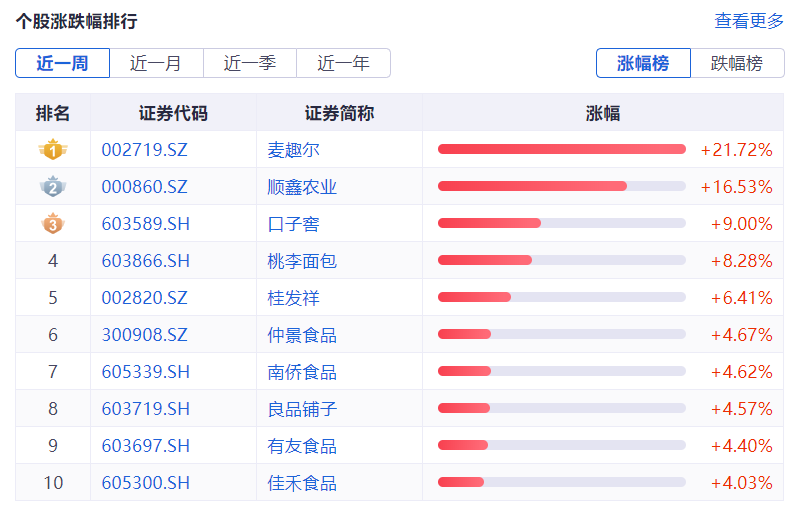Click the 涨幅 column header

point(603,113)
